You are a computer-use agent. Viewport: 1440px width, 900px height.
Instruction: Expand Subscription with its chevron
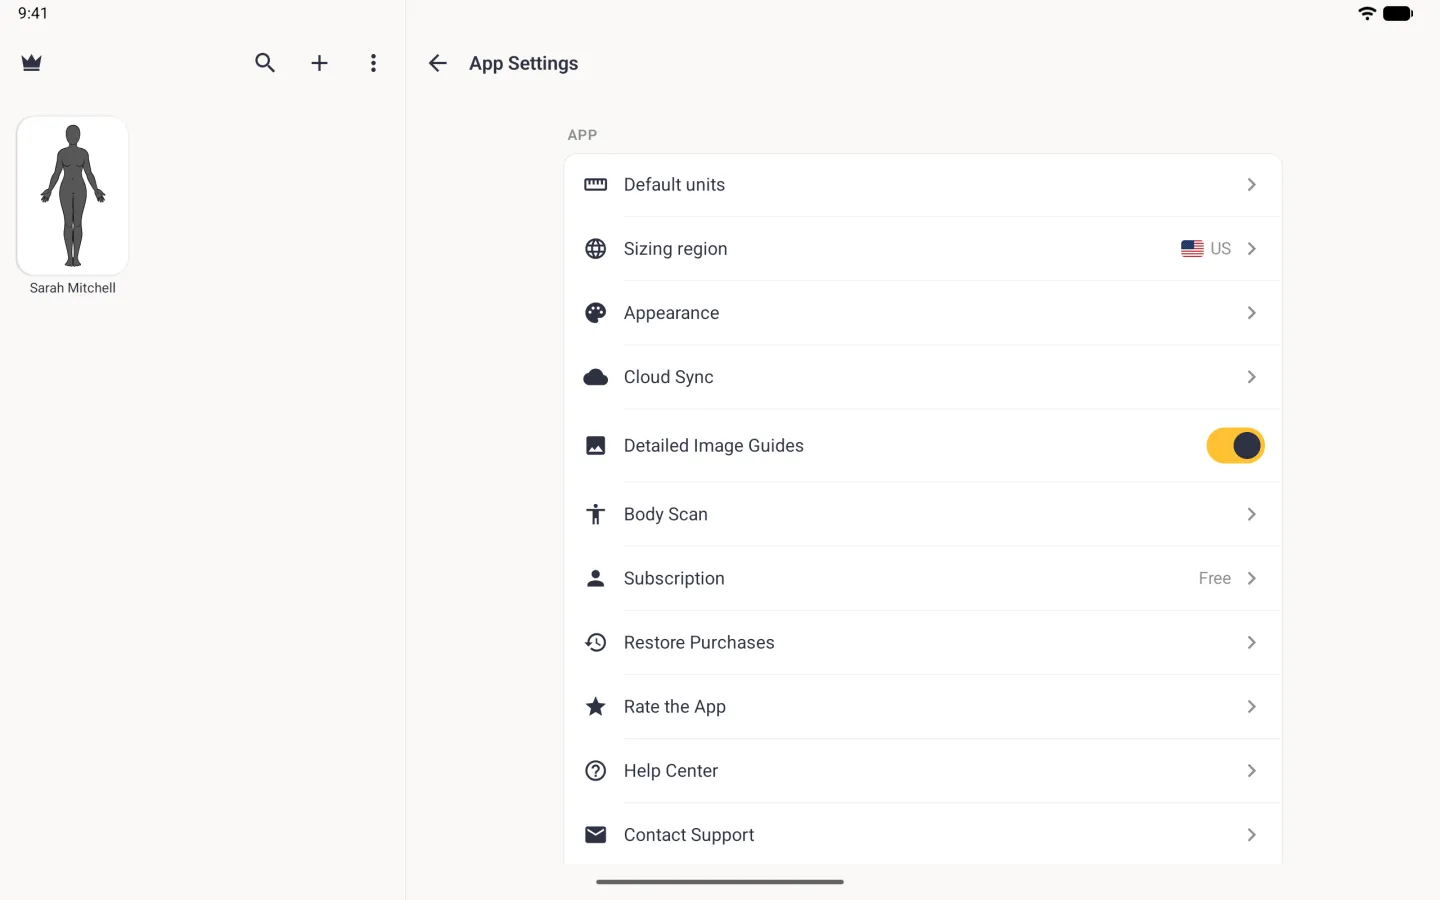[1251, 578]
